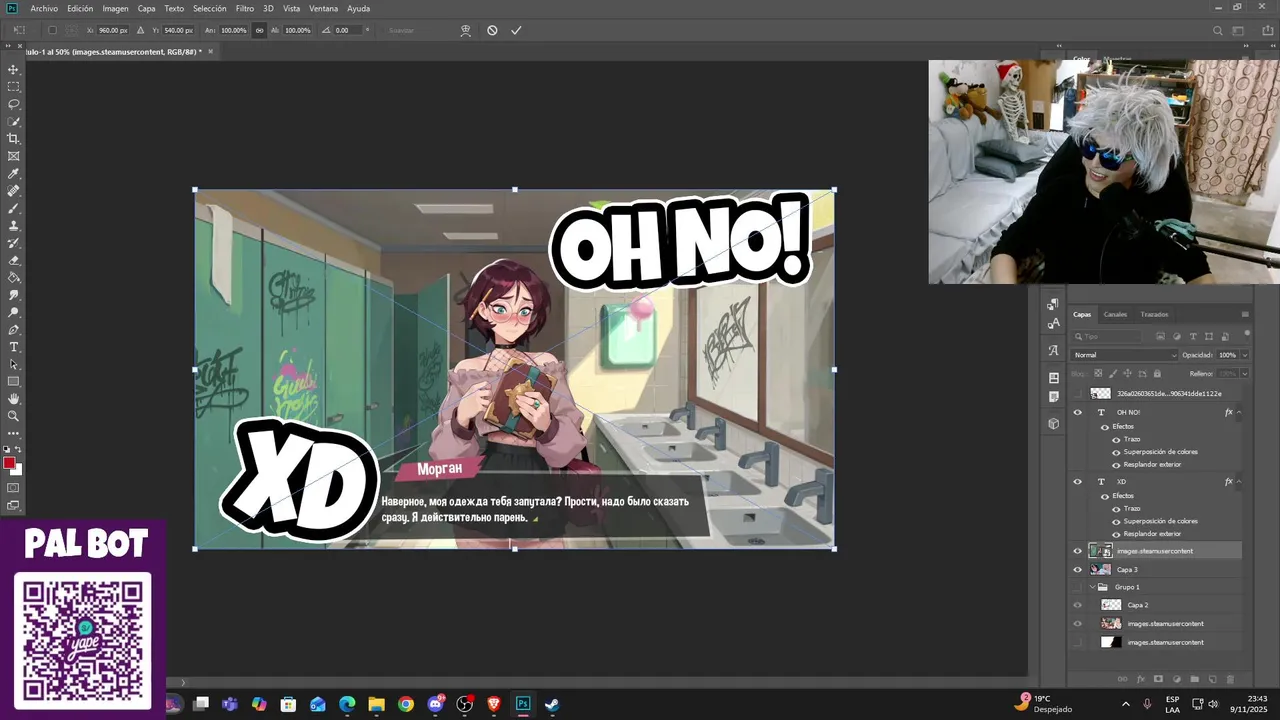
Task: Open the layer filter Tipo dropdown
Action: tap(1108, 336)
